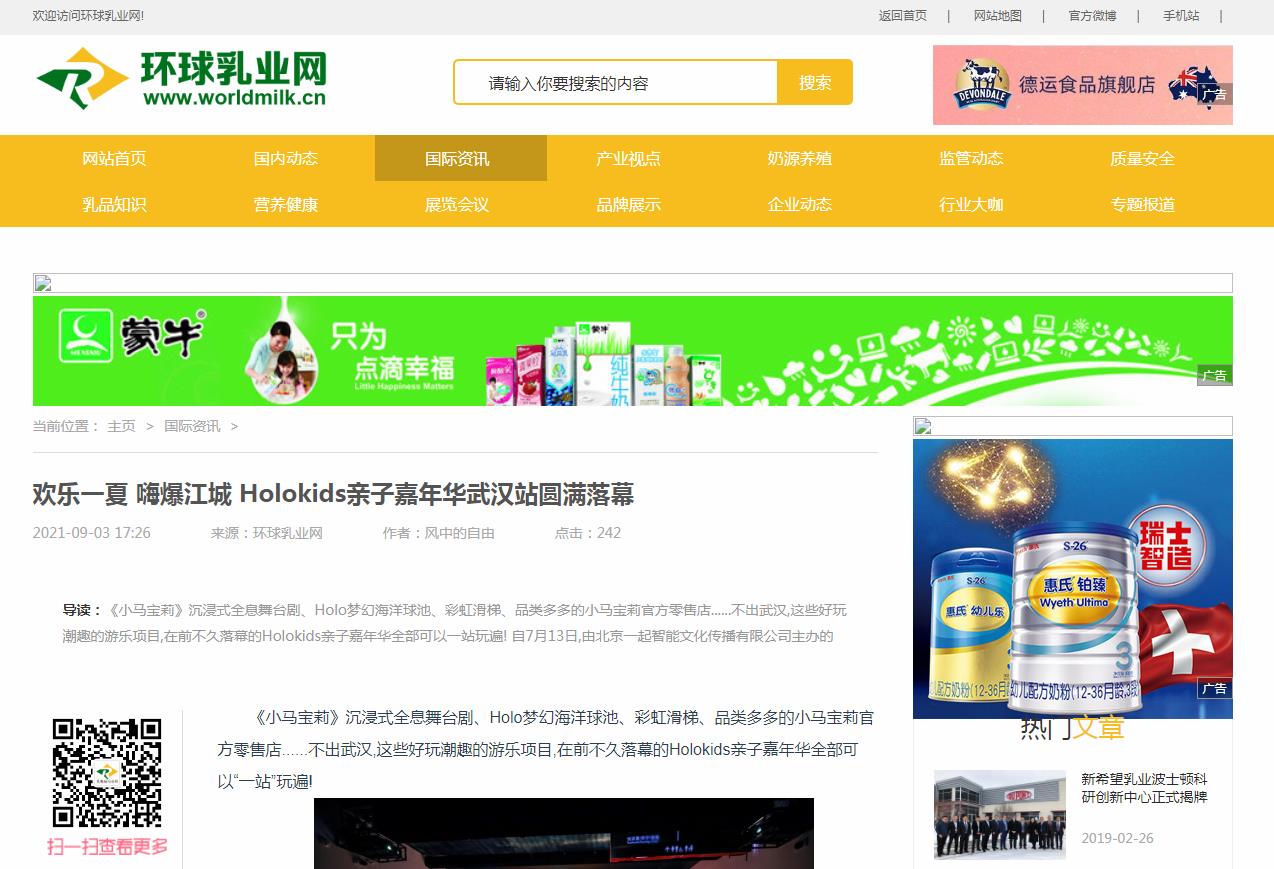1274x869 pixels.
Task: Open 营养健康 nav item
Action: [285, 204]
